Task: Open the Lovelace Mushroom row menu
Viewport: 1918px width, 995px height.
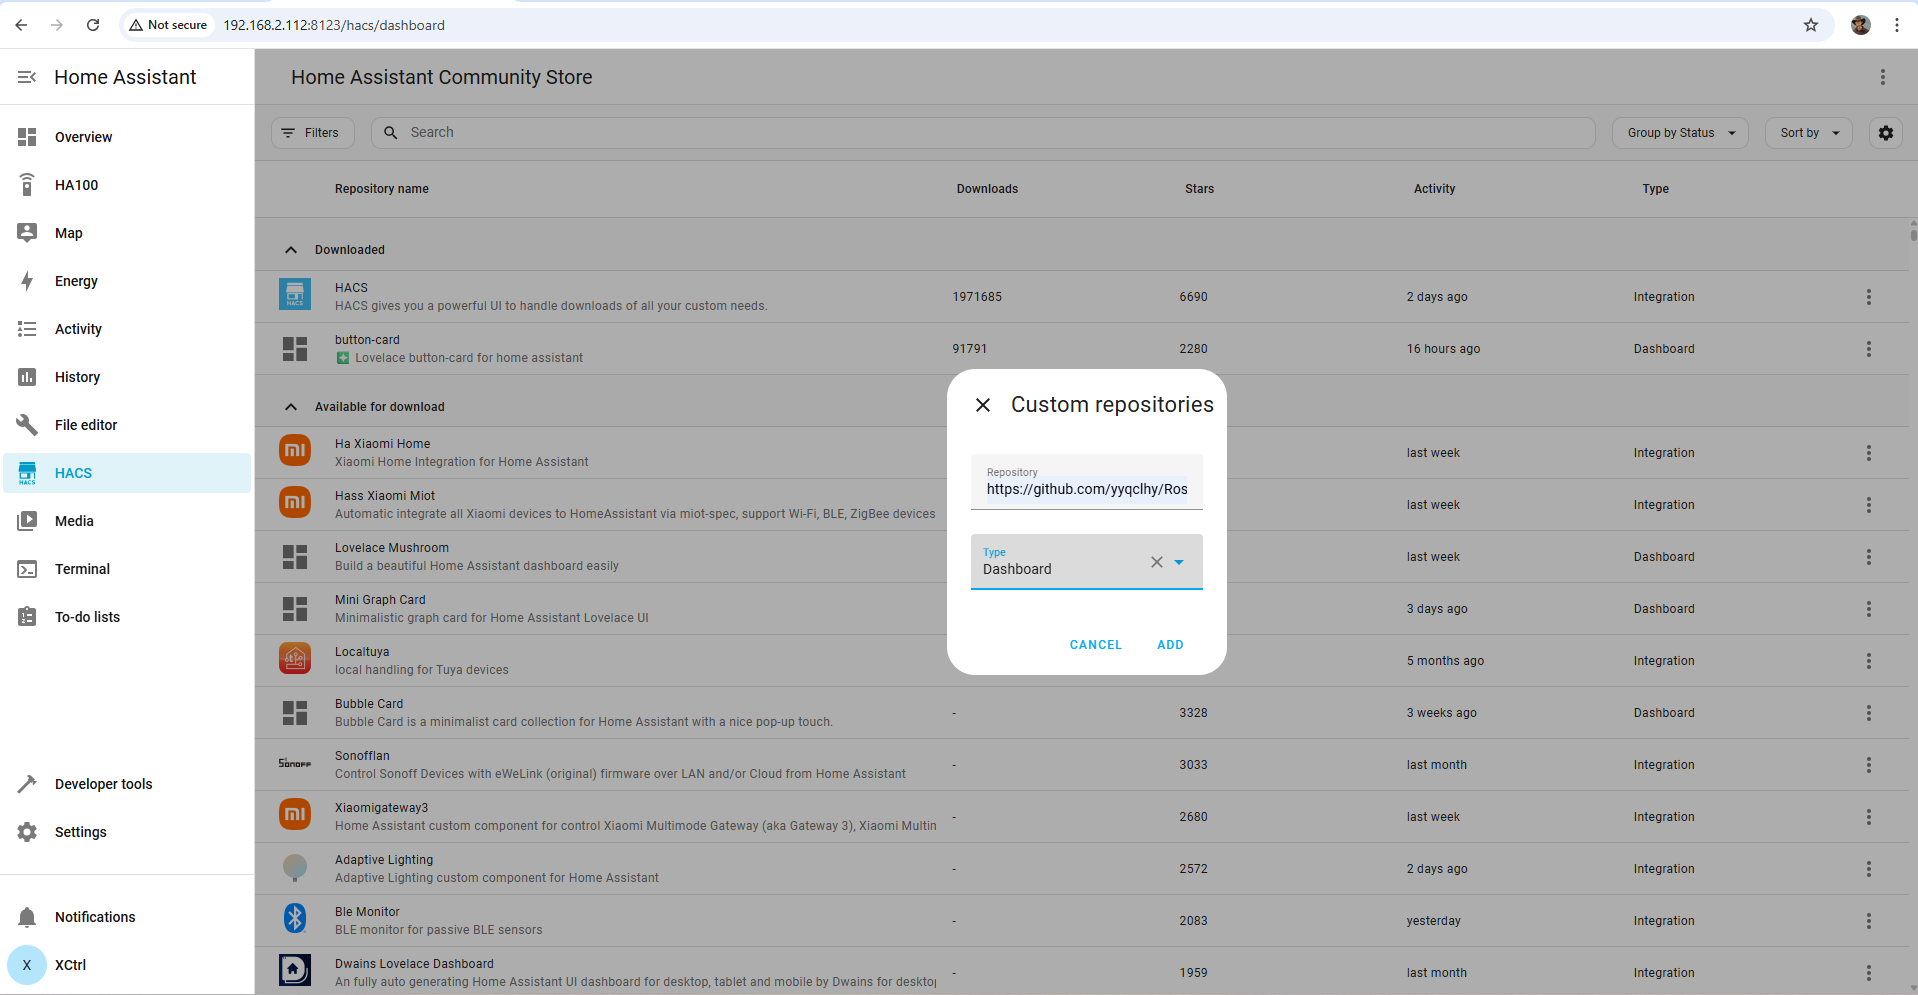Action: 1868,557
